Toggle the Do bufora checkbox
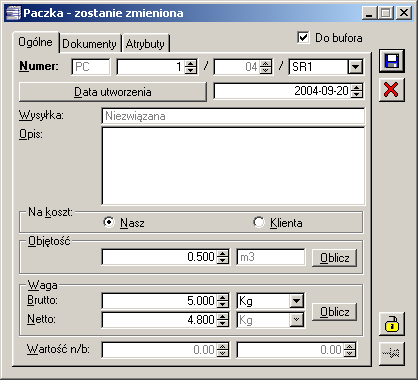418x380 pixels. (303, 37)
